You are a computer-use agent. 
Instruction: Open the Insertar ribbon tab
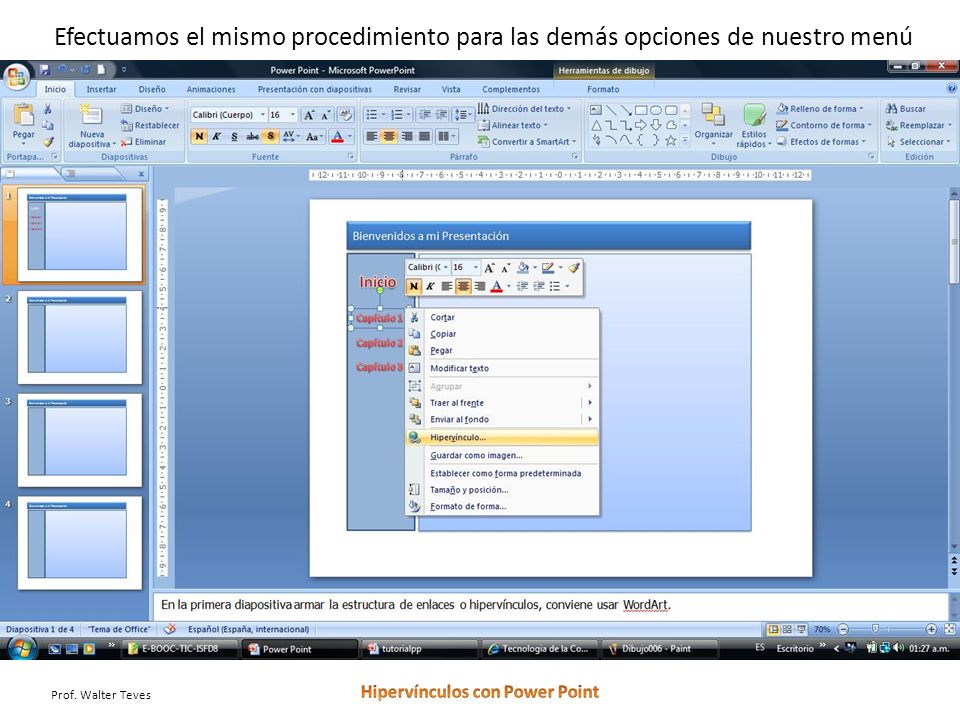[x=101, y=89]
